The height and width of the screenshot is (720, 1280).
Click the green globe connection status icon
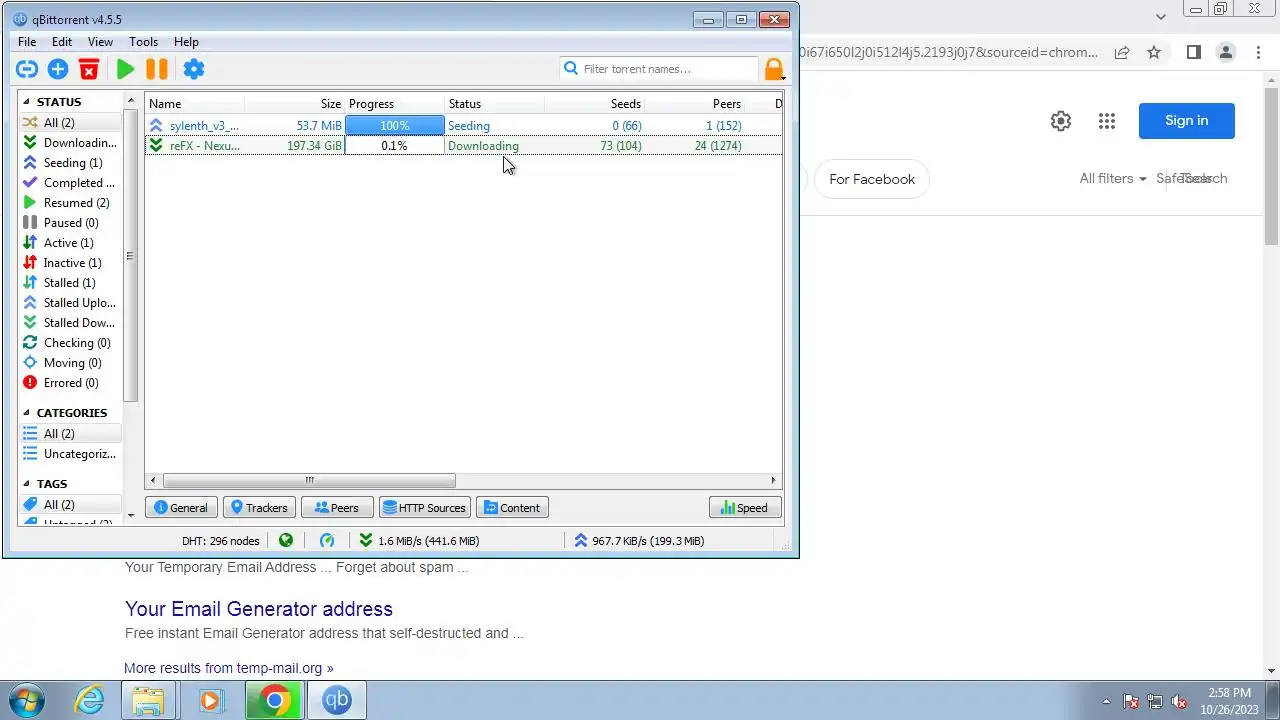(286, 540)
